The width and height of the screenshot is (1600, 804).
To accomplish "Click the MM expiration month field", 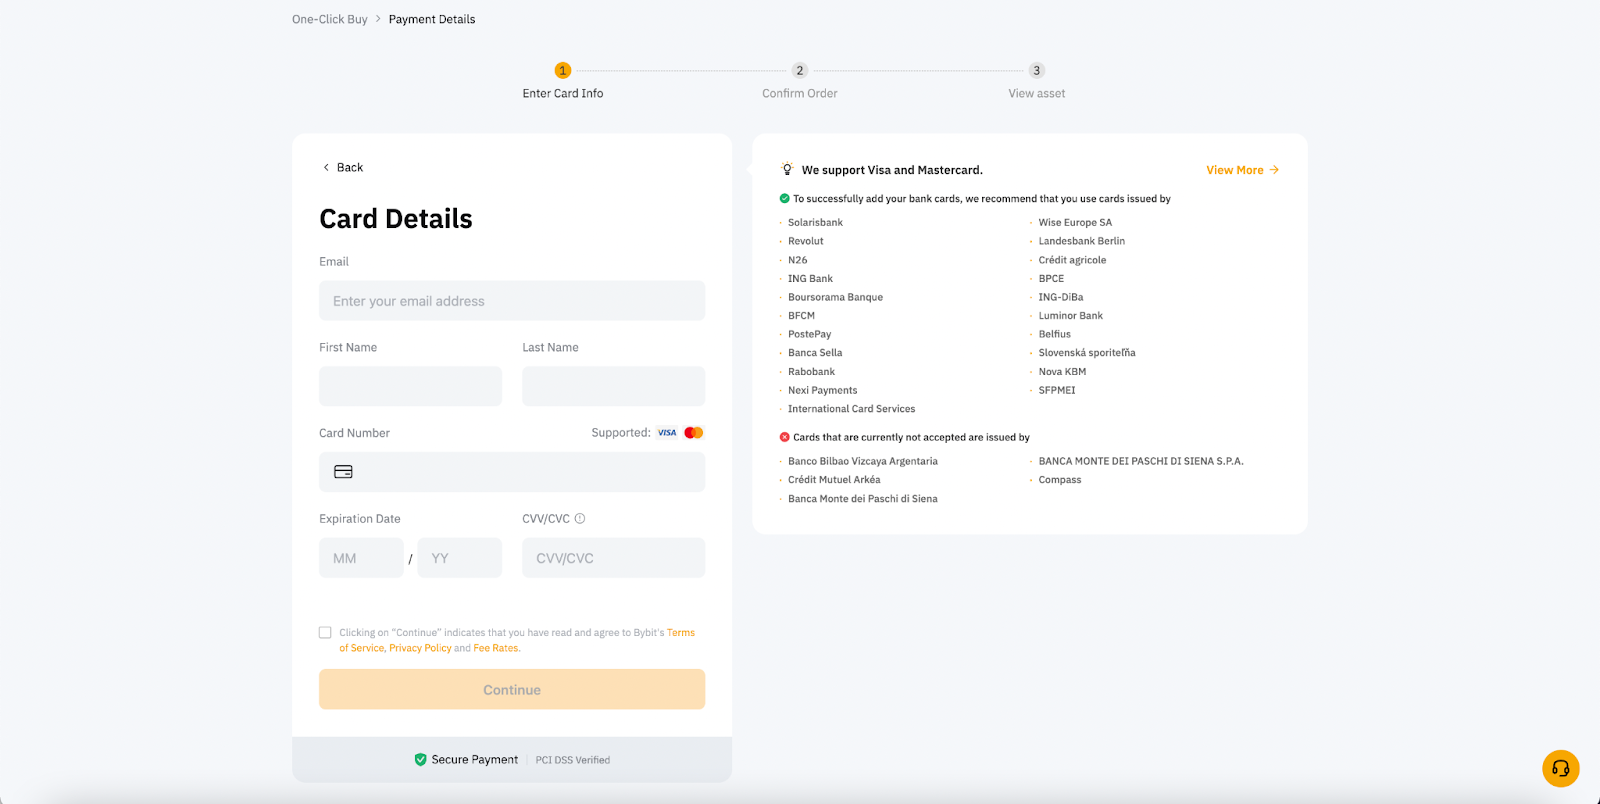I will 361,558.
